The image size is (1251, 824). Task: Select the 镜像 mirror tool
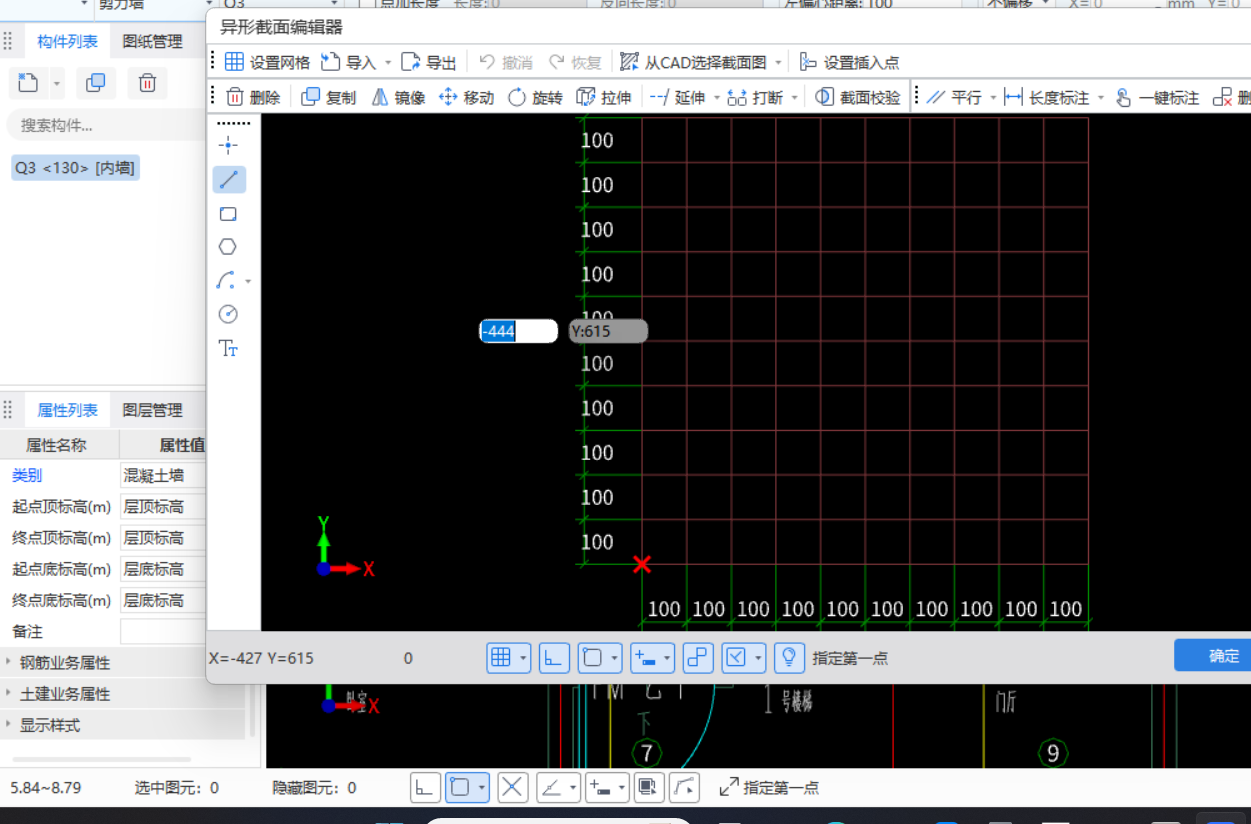point(398,97)
